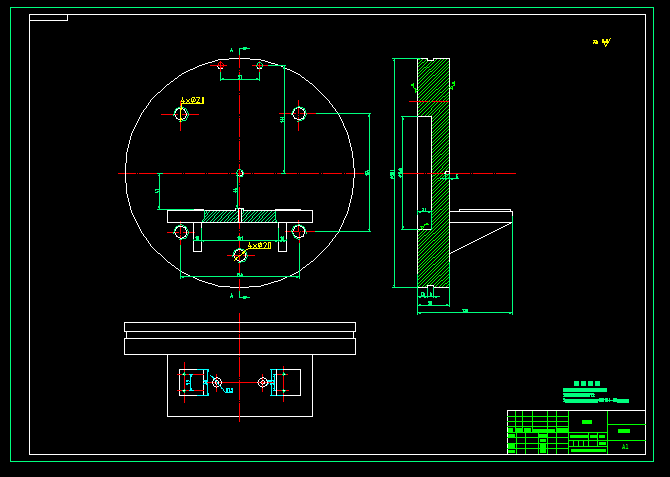Select the hole under the 4xØ21 callout
Screen dimensions: 670x477
coord(181,114)
